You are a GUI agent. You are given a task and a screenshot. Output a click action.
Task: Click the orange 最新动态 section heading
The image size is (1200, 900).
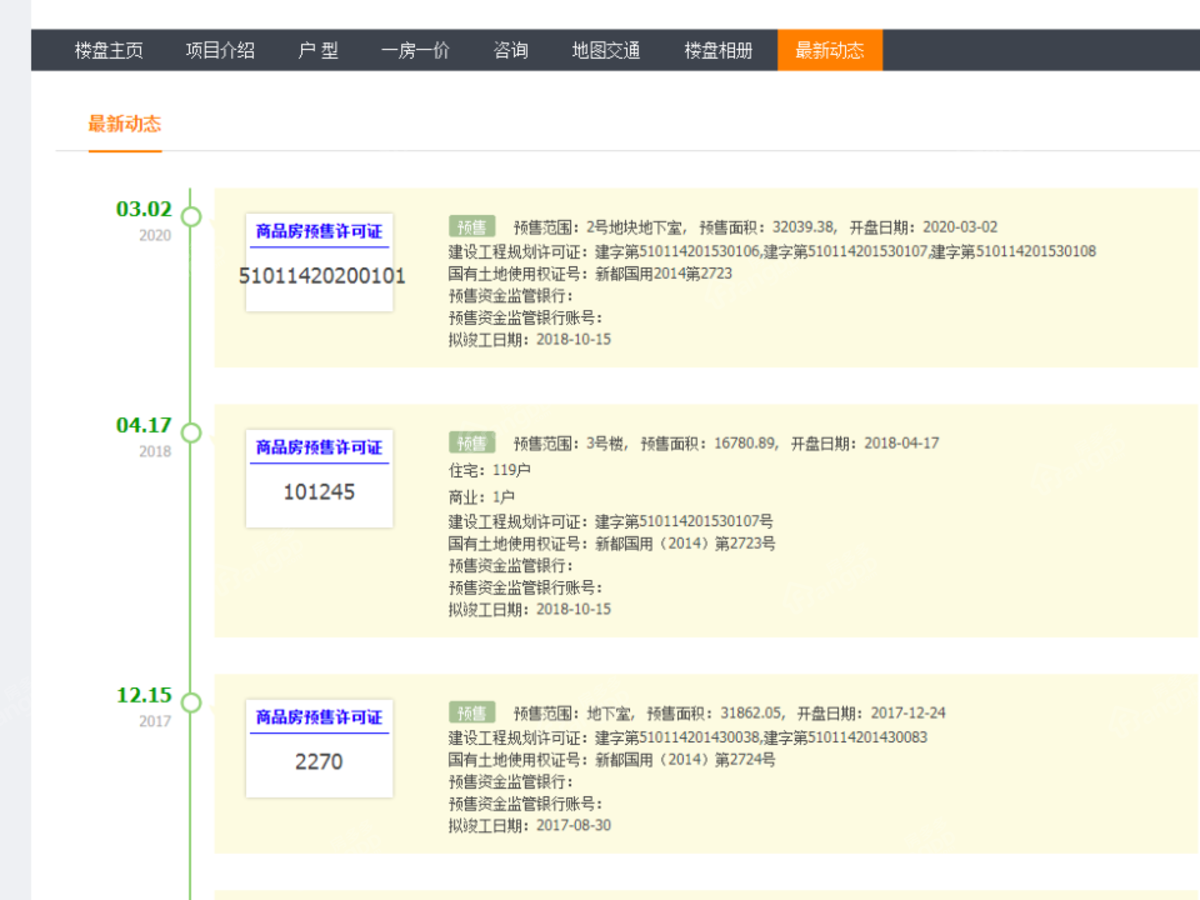(125, 124)
